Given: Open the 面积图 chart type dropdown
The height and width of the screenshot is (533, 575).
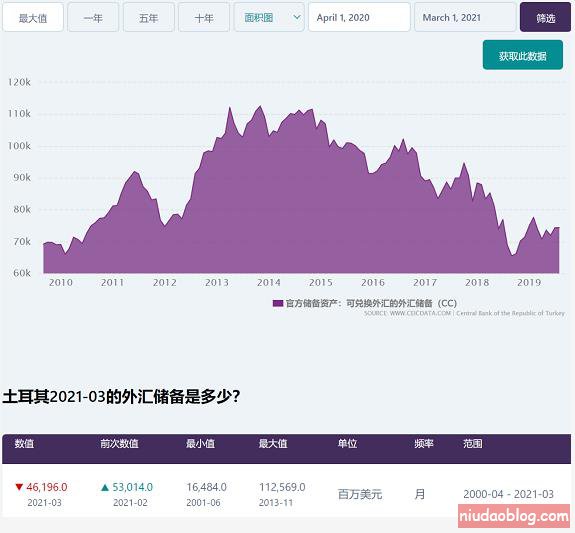Looking at the screenshot, I should (x=269, y=17).
